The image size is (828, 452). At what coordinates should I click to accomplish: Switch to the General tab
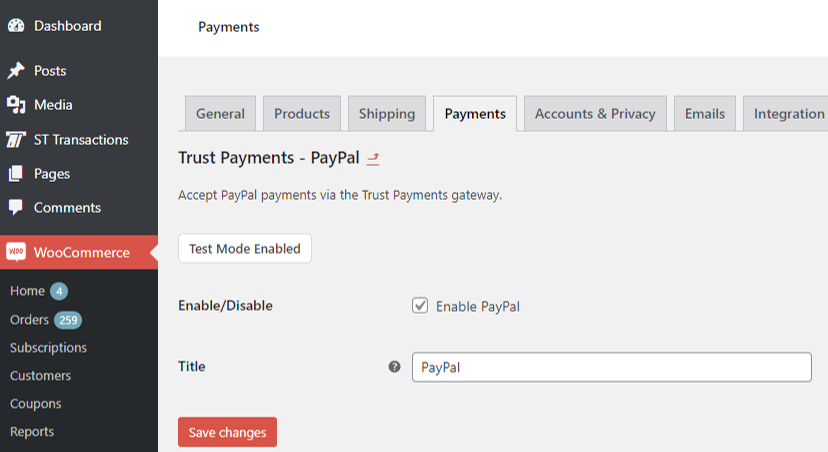220,114
